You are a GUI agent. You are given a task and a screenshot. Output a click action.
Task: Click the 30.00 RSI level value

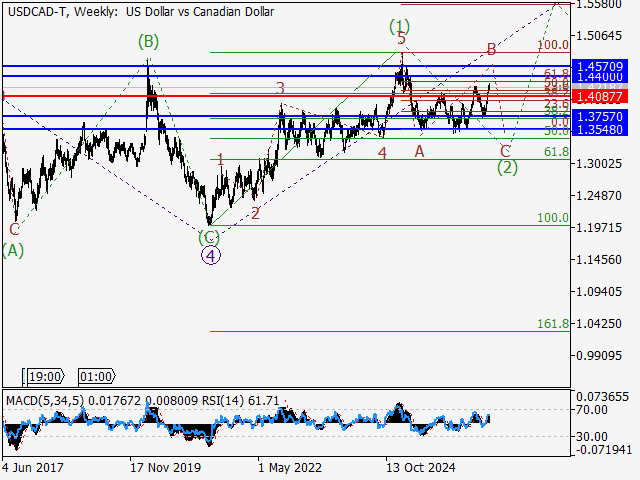coord(591,437)
